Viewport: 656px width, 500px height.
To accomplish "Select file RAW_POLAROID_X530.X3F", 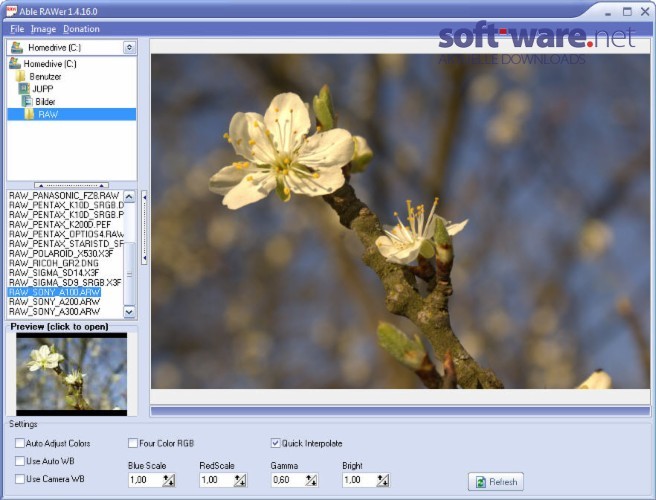I will [x=61, y=254].
